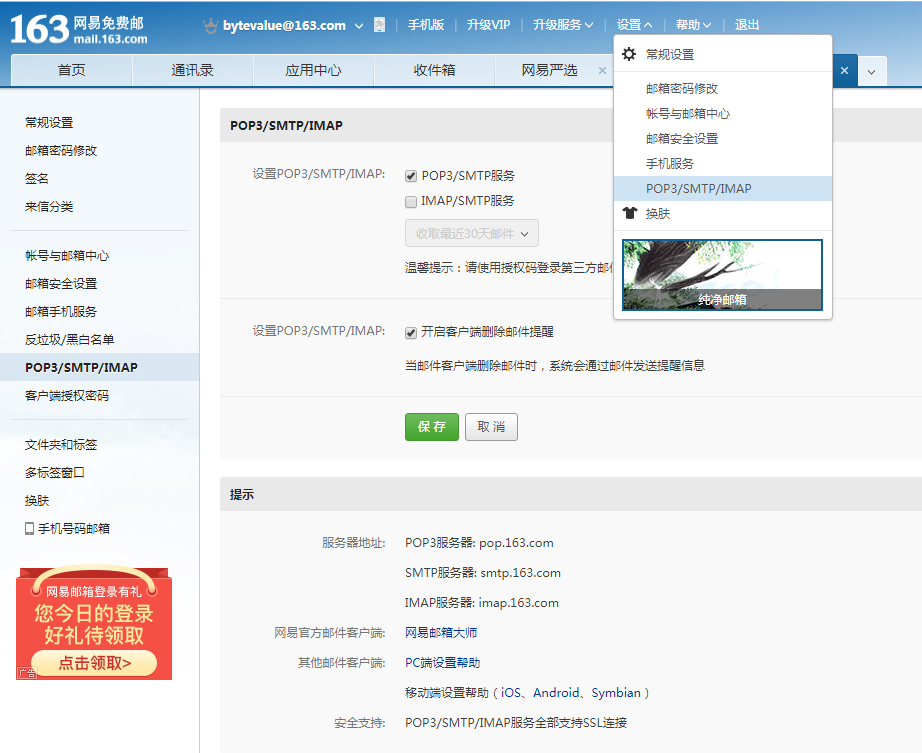922x753 pixels.
Task: Click the T-shirt 换肤 icon in the menu
Action: click(629, 213)
